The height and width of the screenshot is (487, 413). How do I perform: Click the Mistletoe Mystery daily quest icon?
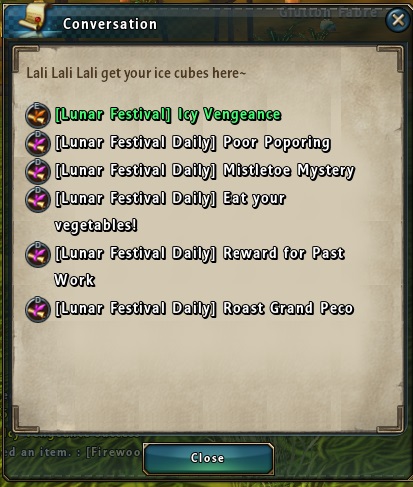pos(38,171)
